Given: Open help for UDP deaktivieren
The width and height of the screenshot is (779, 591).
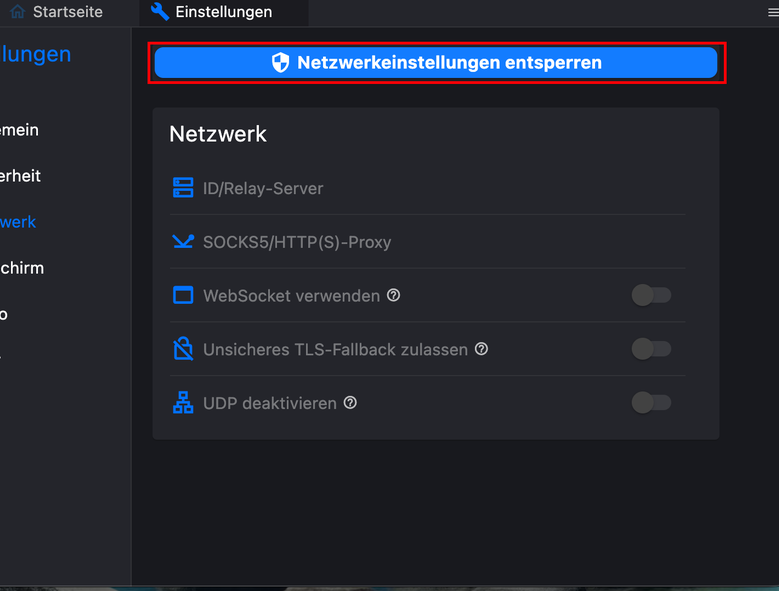Looking at the screenshot, I should (x=350, y=402).
